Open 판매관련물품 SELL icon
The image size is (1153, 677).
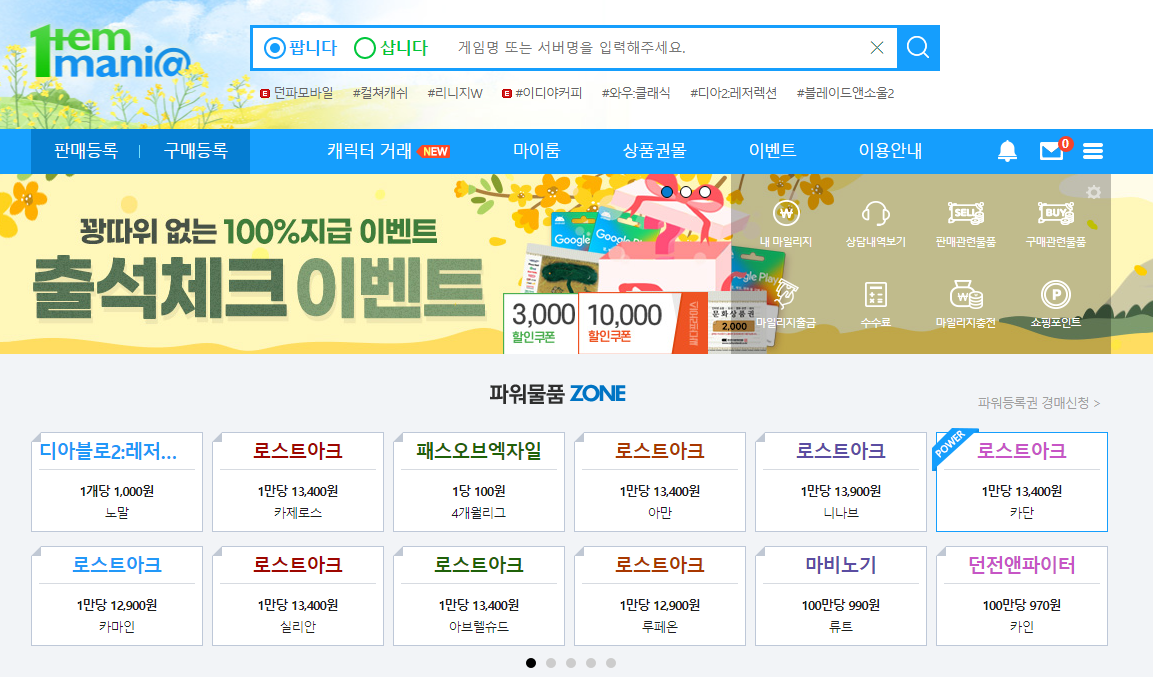tap(965, 214)
